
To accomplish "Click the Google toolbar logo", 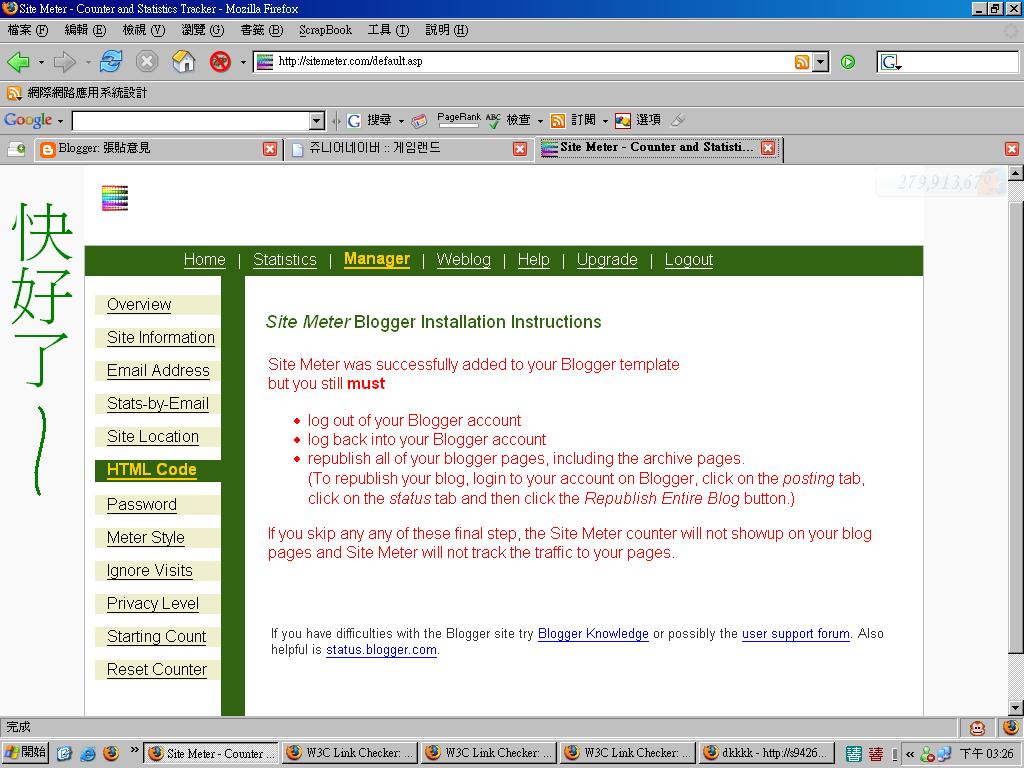I will pos(28,120).
